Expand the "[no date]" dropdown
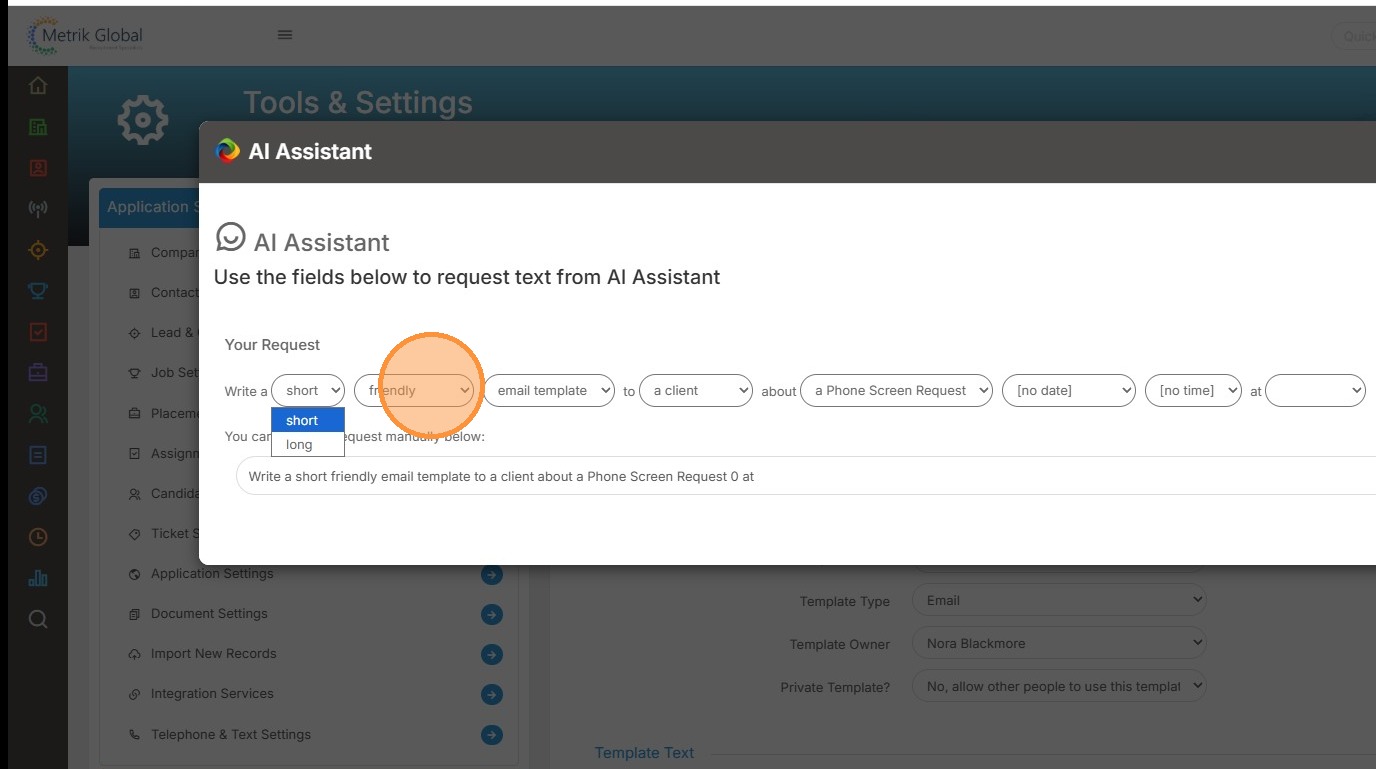Viewport: 1376px width, 769px height. 1069,391
